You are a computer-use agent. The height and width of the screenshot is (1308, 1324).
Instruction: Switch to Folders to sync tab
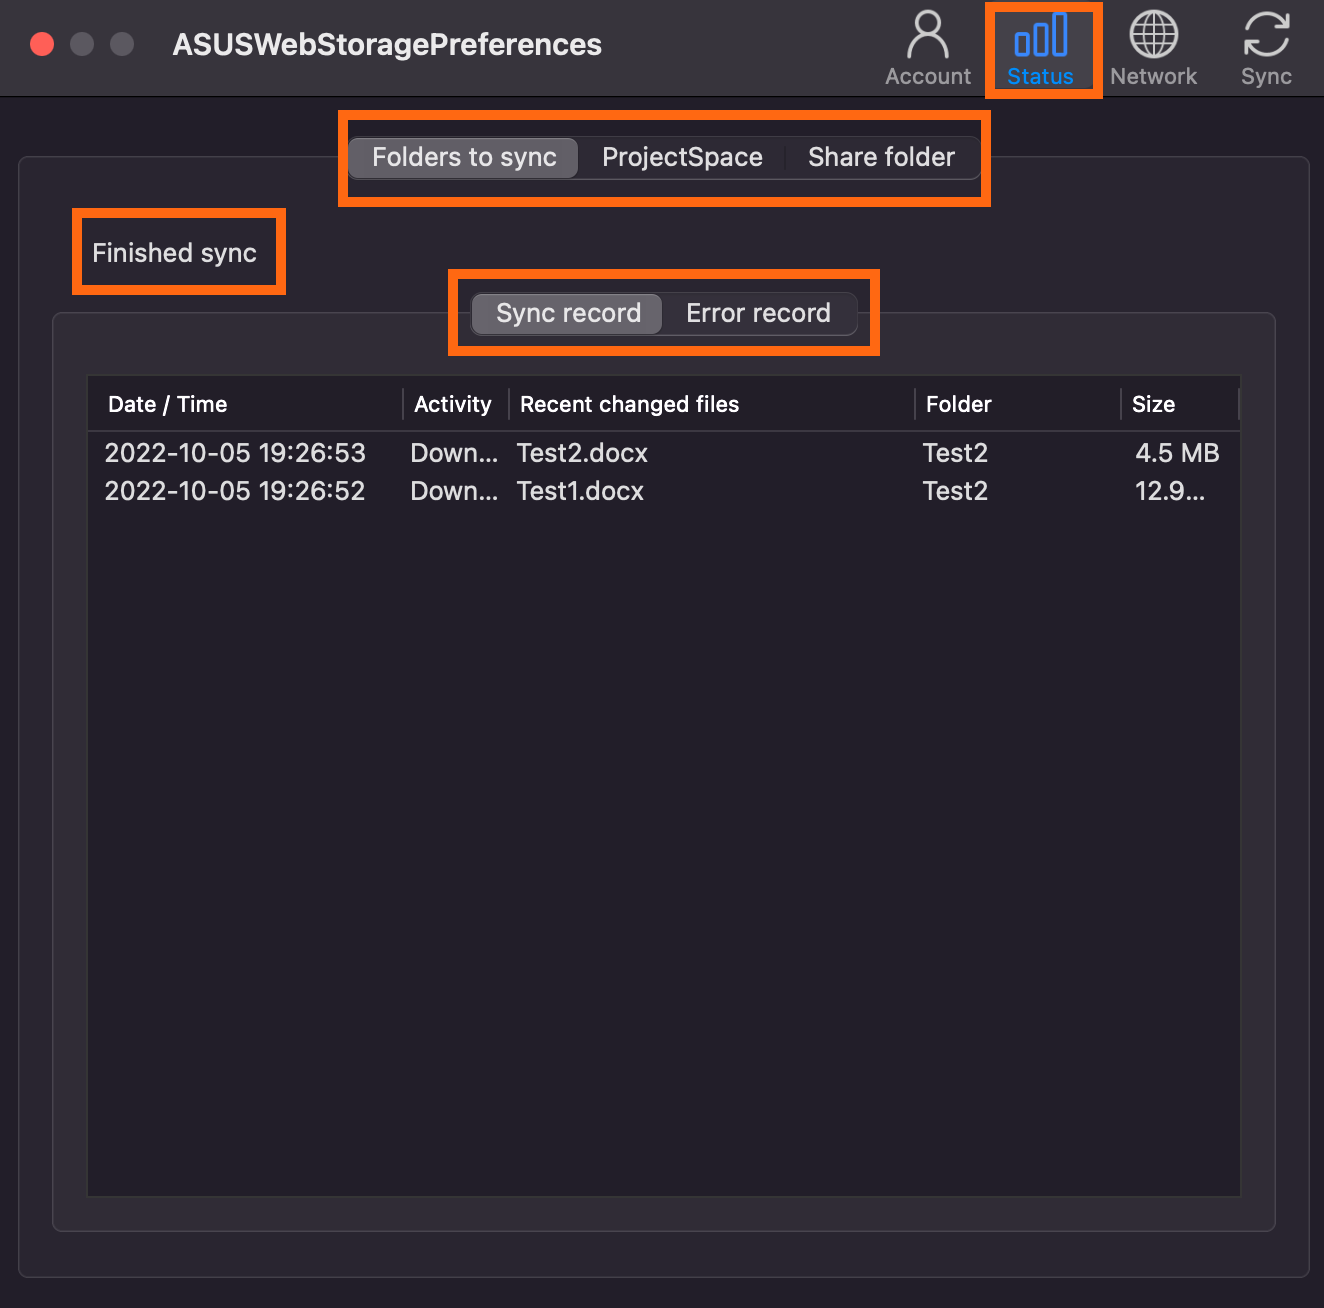click(464, 157)
